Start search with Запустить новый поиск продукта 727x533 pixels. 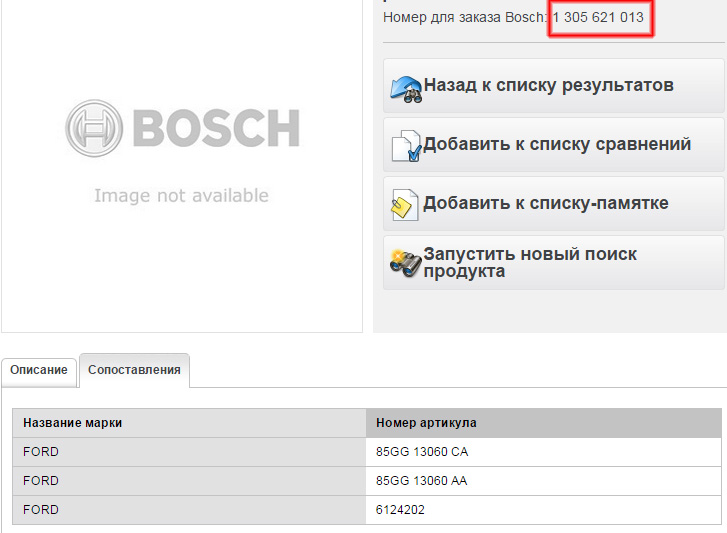pyautogui.click(x=554, y=263)
